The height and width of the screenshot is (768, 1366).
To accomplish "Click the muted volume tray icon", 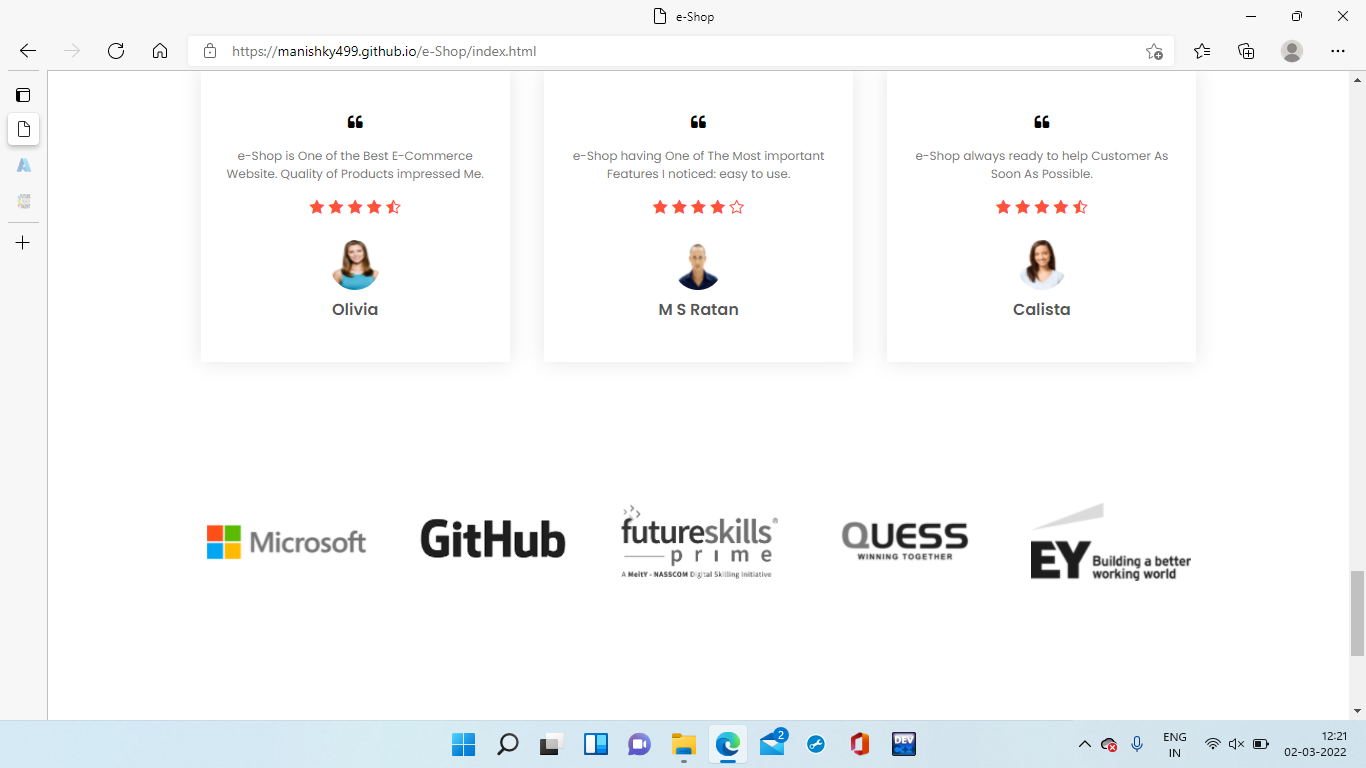I will (x=1236, y=745).
